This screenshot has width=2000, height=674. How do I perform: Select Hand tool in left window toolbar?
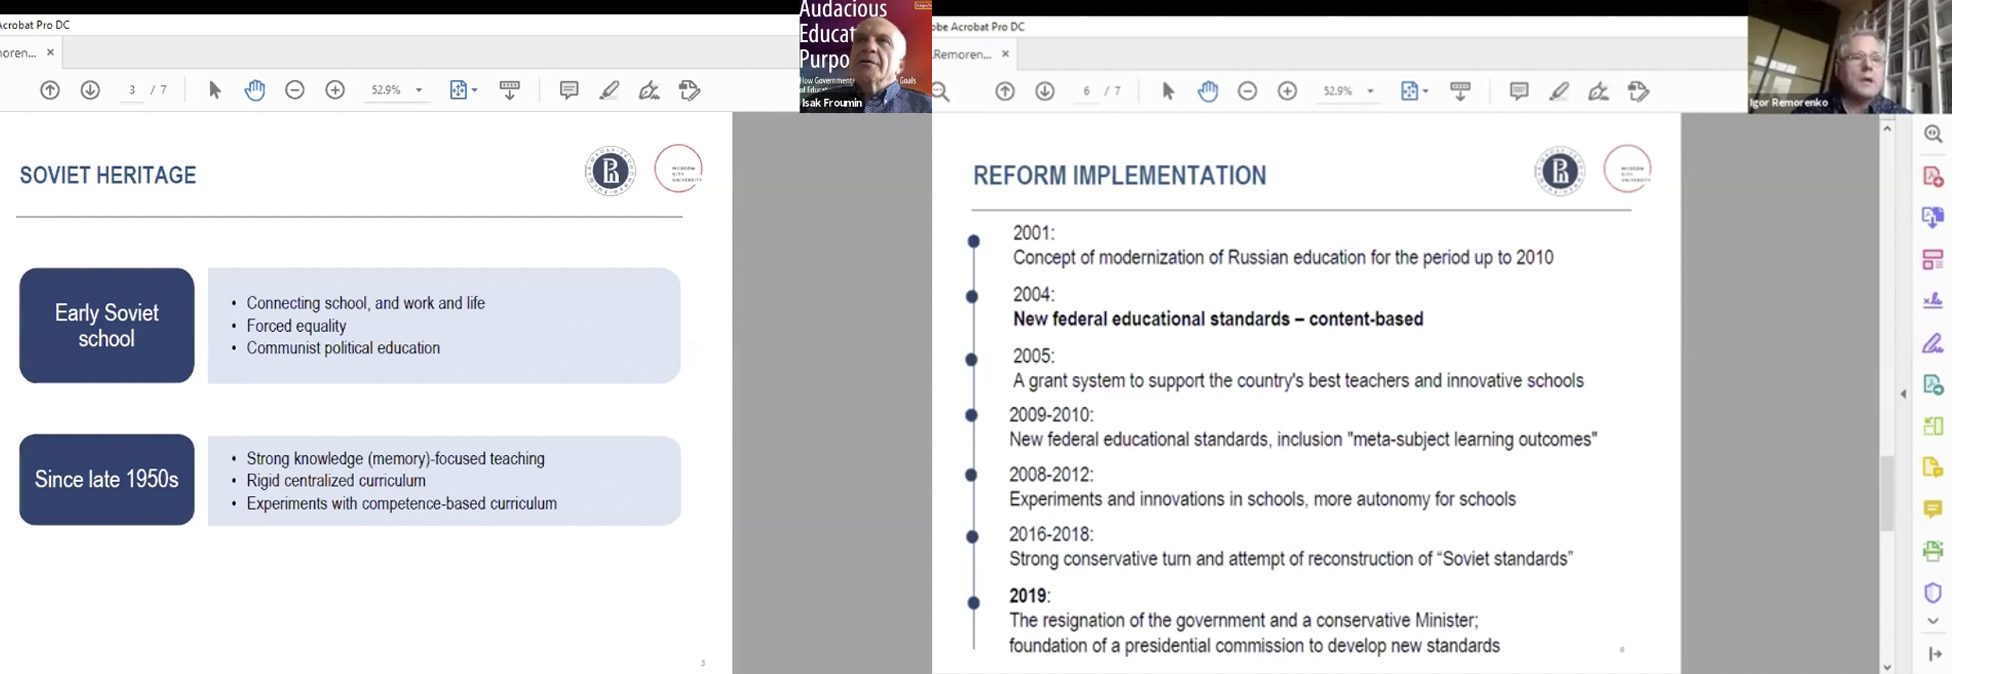(x=255, y=90)
